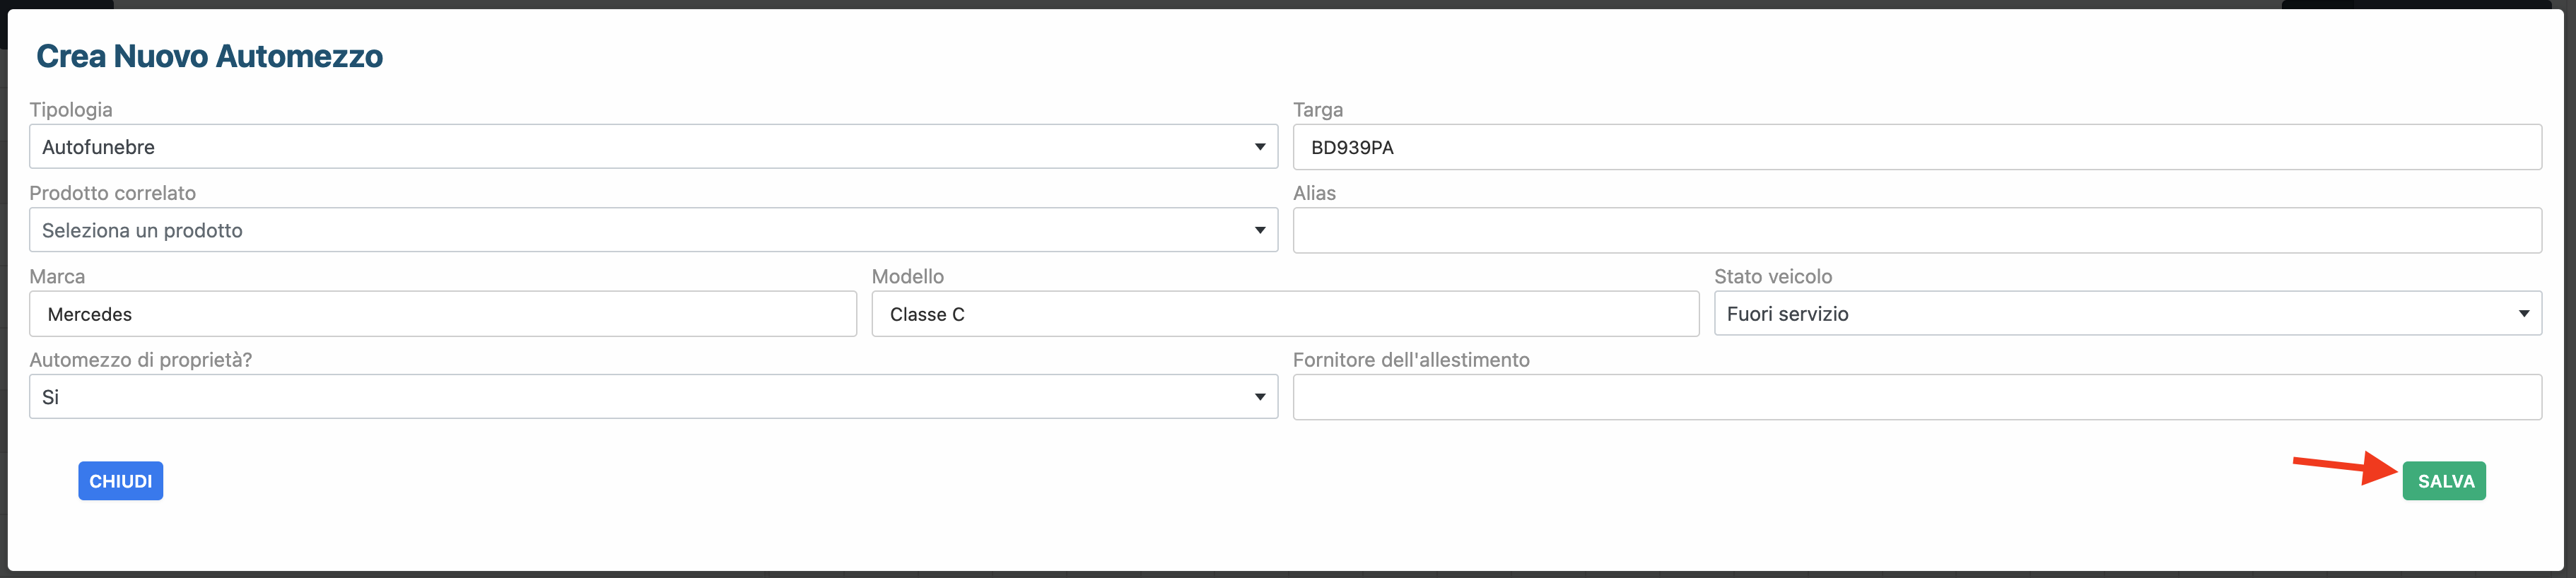Click the Modello field label
The height and width of the screenshot is (578, 2576).
[x=907, y=277]
